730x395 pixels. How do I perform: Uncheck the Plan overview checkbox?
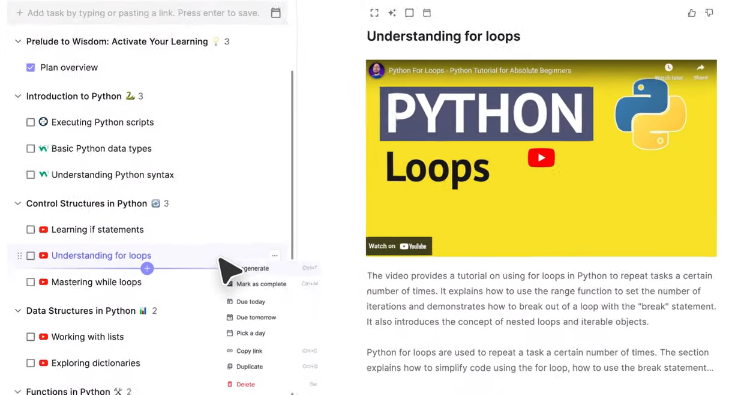(31, 68)
